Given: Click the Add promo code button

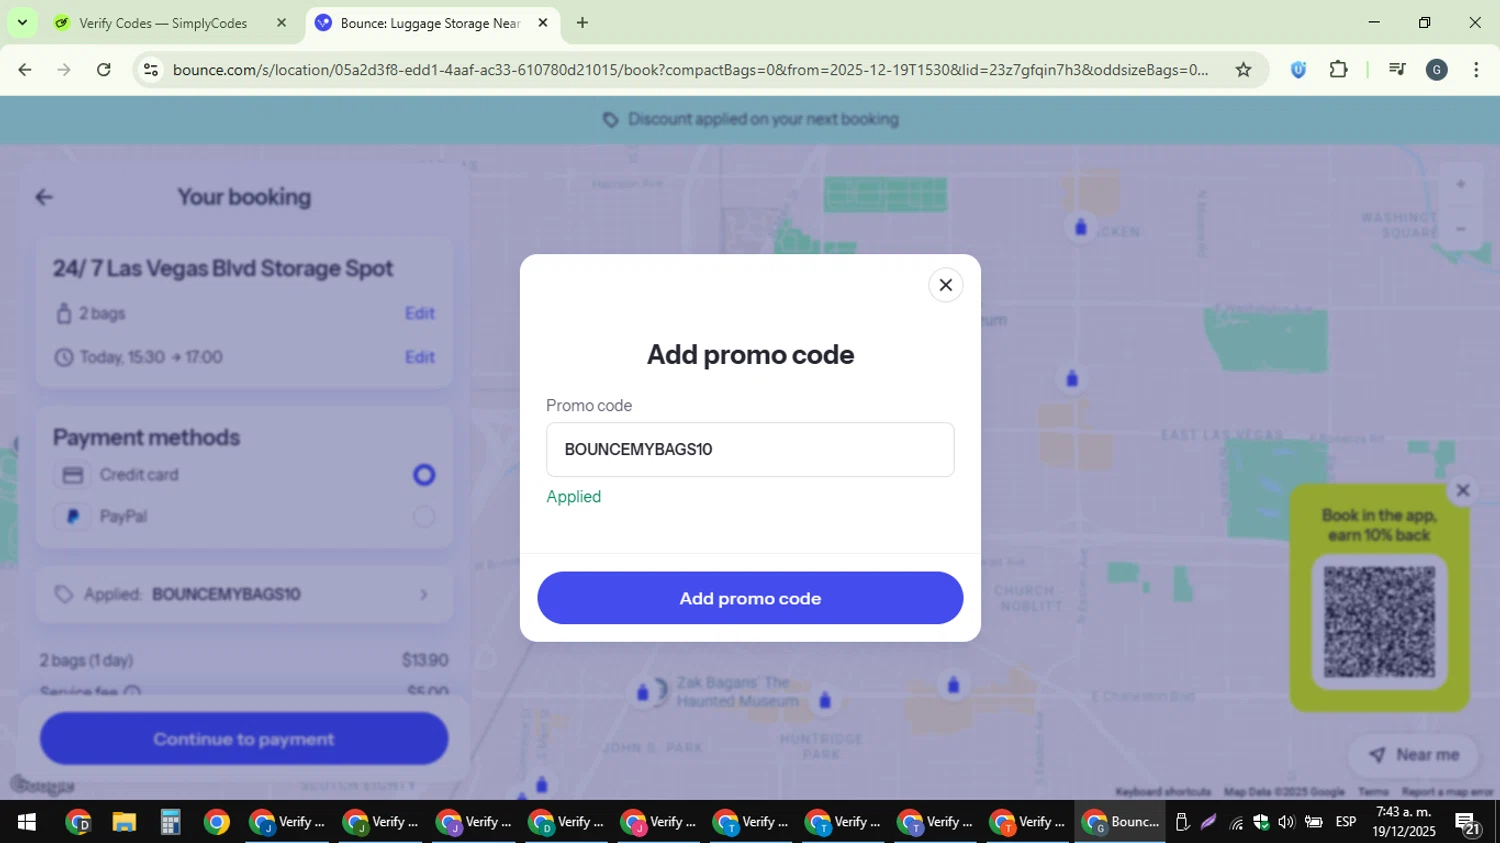Looking at the screenshot, I should (x=750, y=598).
